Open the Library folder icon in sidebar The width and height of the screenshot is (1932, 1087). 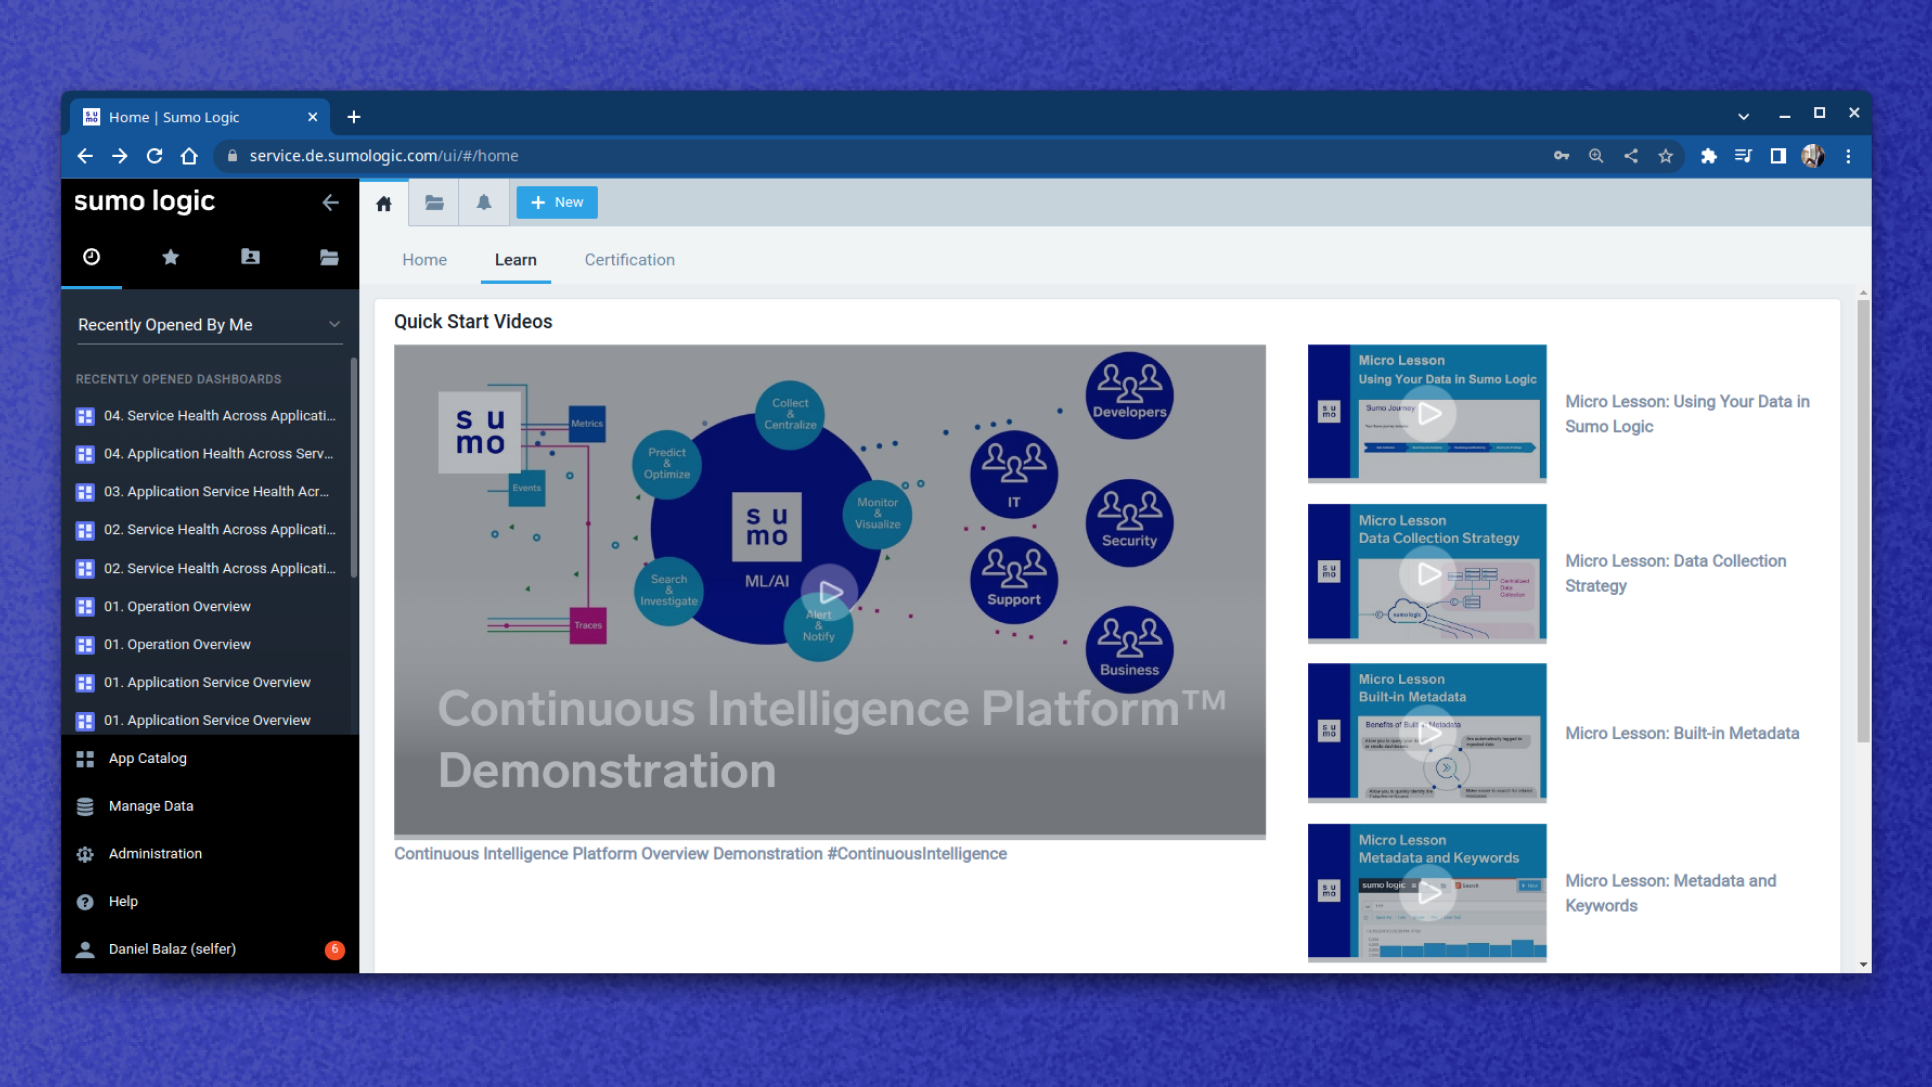[x=329, y=257]
